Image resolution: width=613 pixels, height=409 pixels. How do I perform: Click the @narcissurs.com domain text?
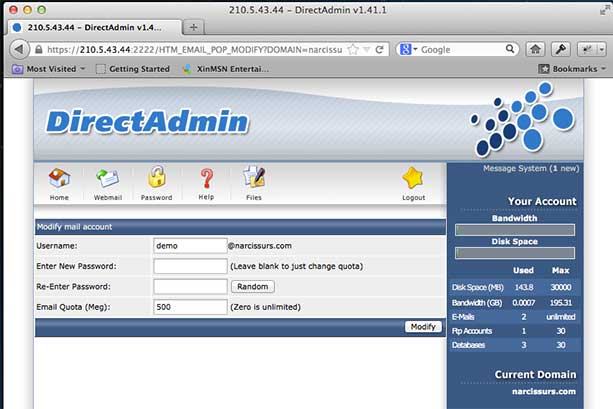pos(260,246)
